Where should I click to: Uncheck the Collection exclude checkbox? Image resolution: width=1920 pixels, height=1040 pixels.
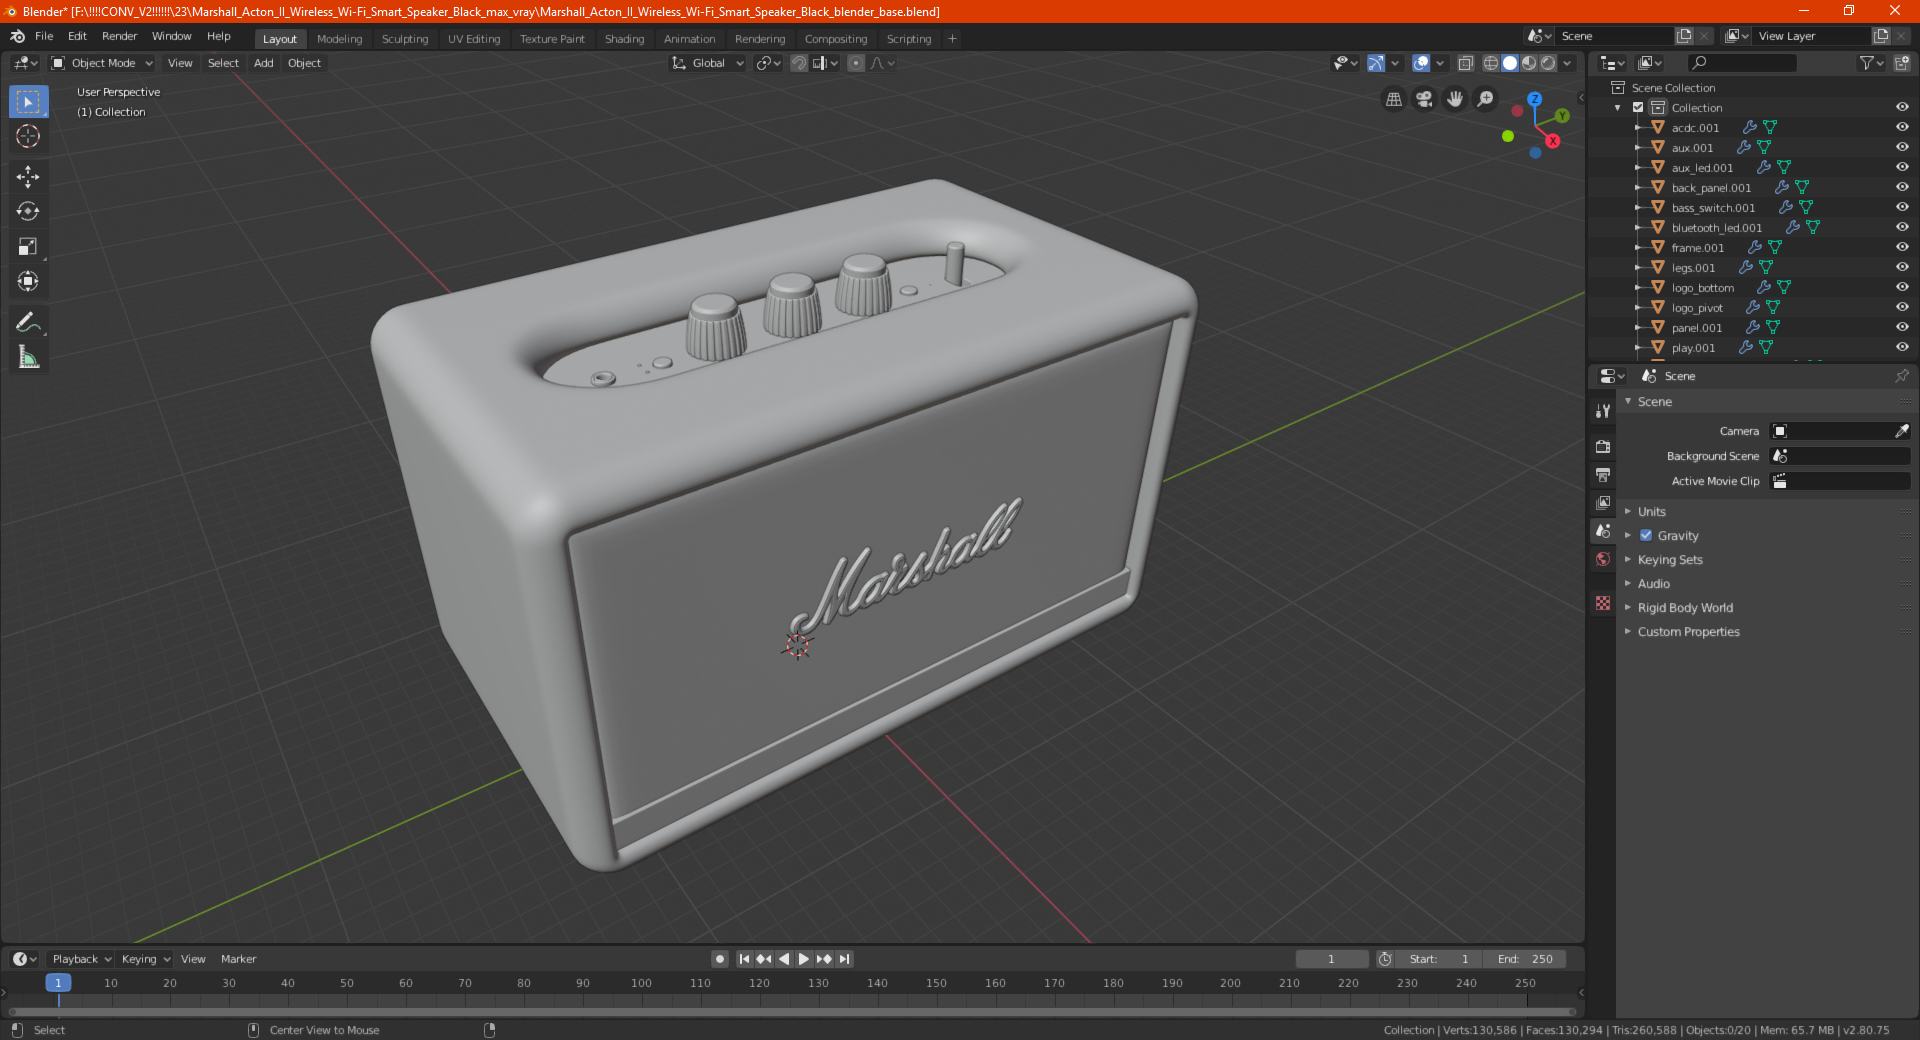[x=1638, y=108]
